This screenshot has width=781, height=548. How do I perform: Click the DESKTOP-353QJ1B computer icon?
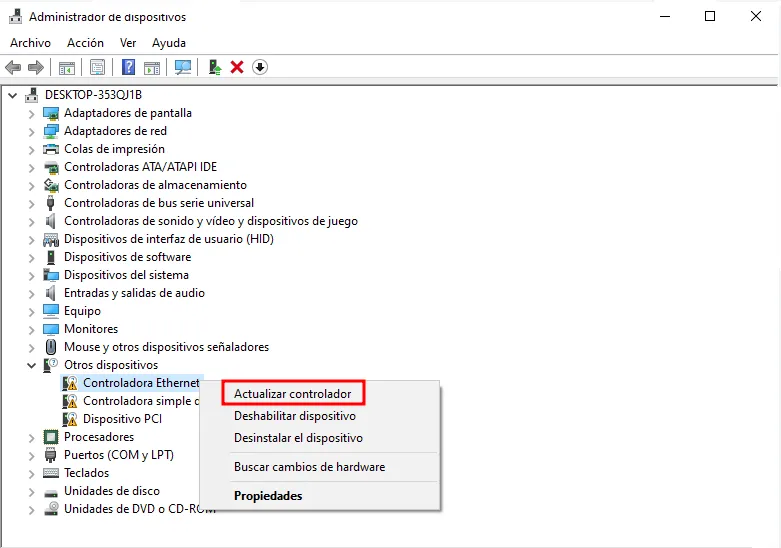(32, 95)
